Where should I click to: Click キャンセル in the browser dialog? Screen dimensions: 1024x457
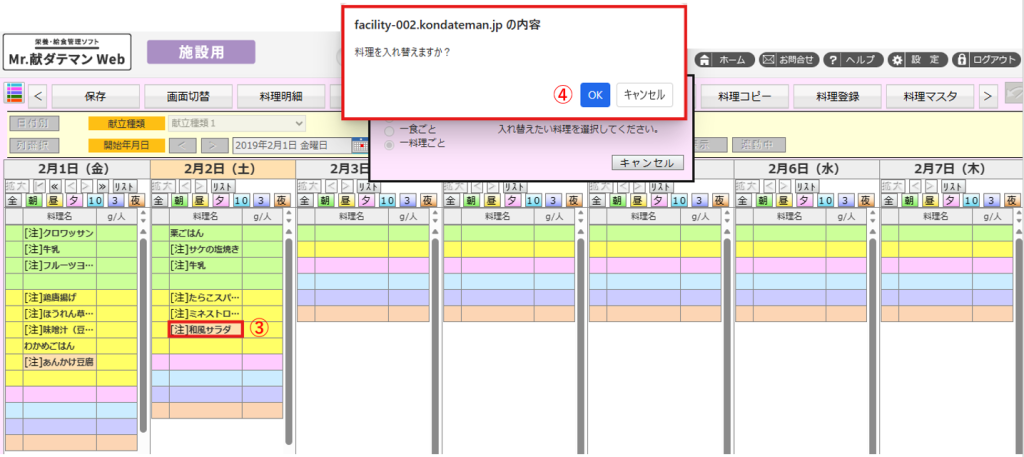644,94
